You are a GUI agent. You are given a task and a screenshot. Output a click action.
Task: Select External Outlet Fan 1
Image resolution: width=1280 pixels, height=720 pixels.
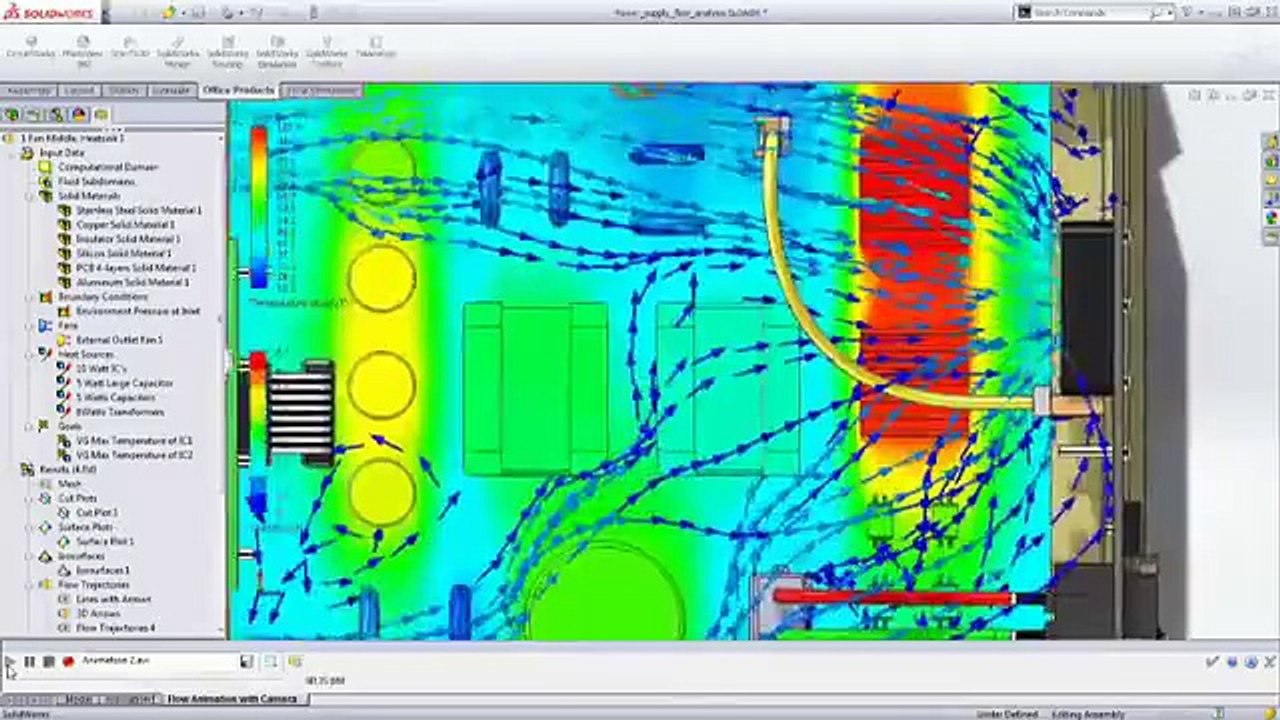[119, 340]
